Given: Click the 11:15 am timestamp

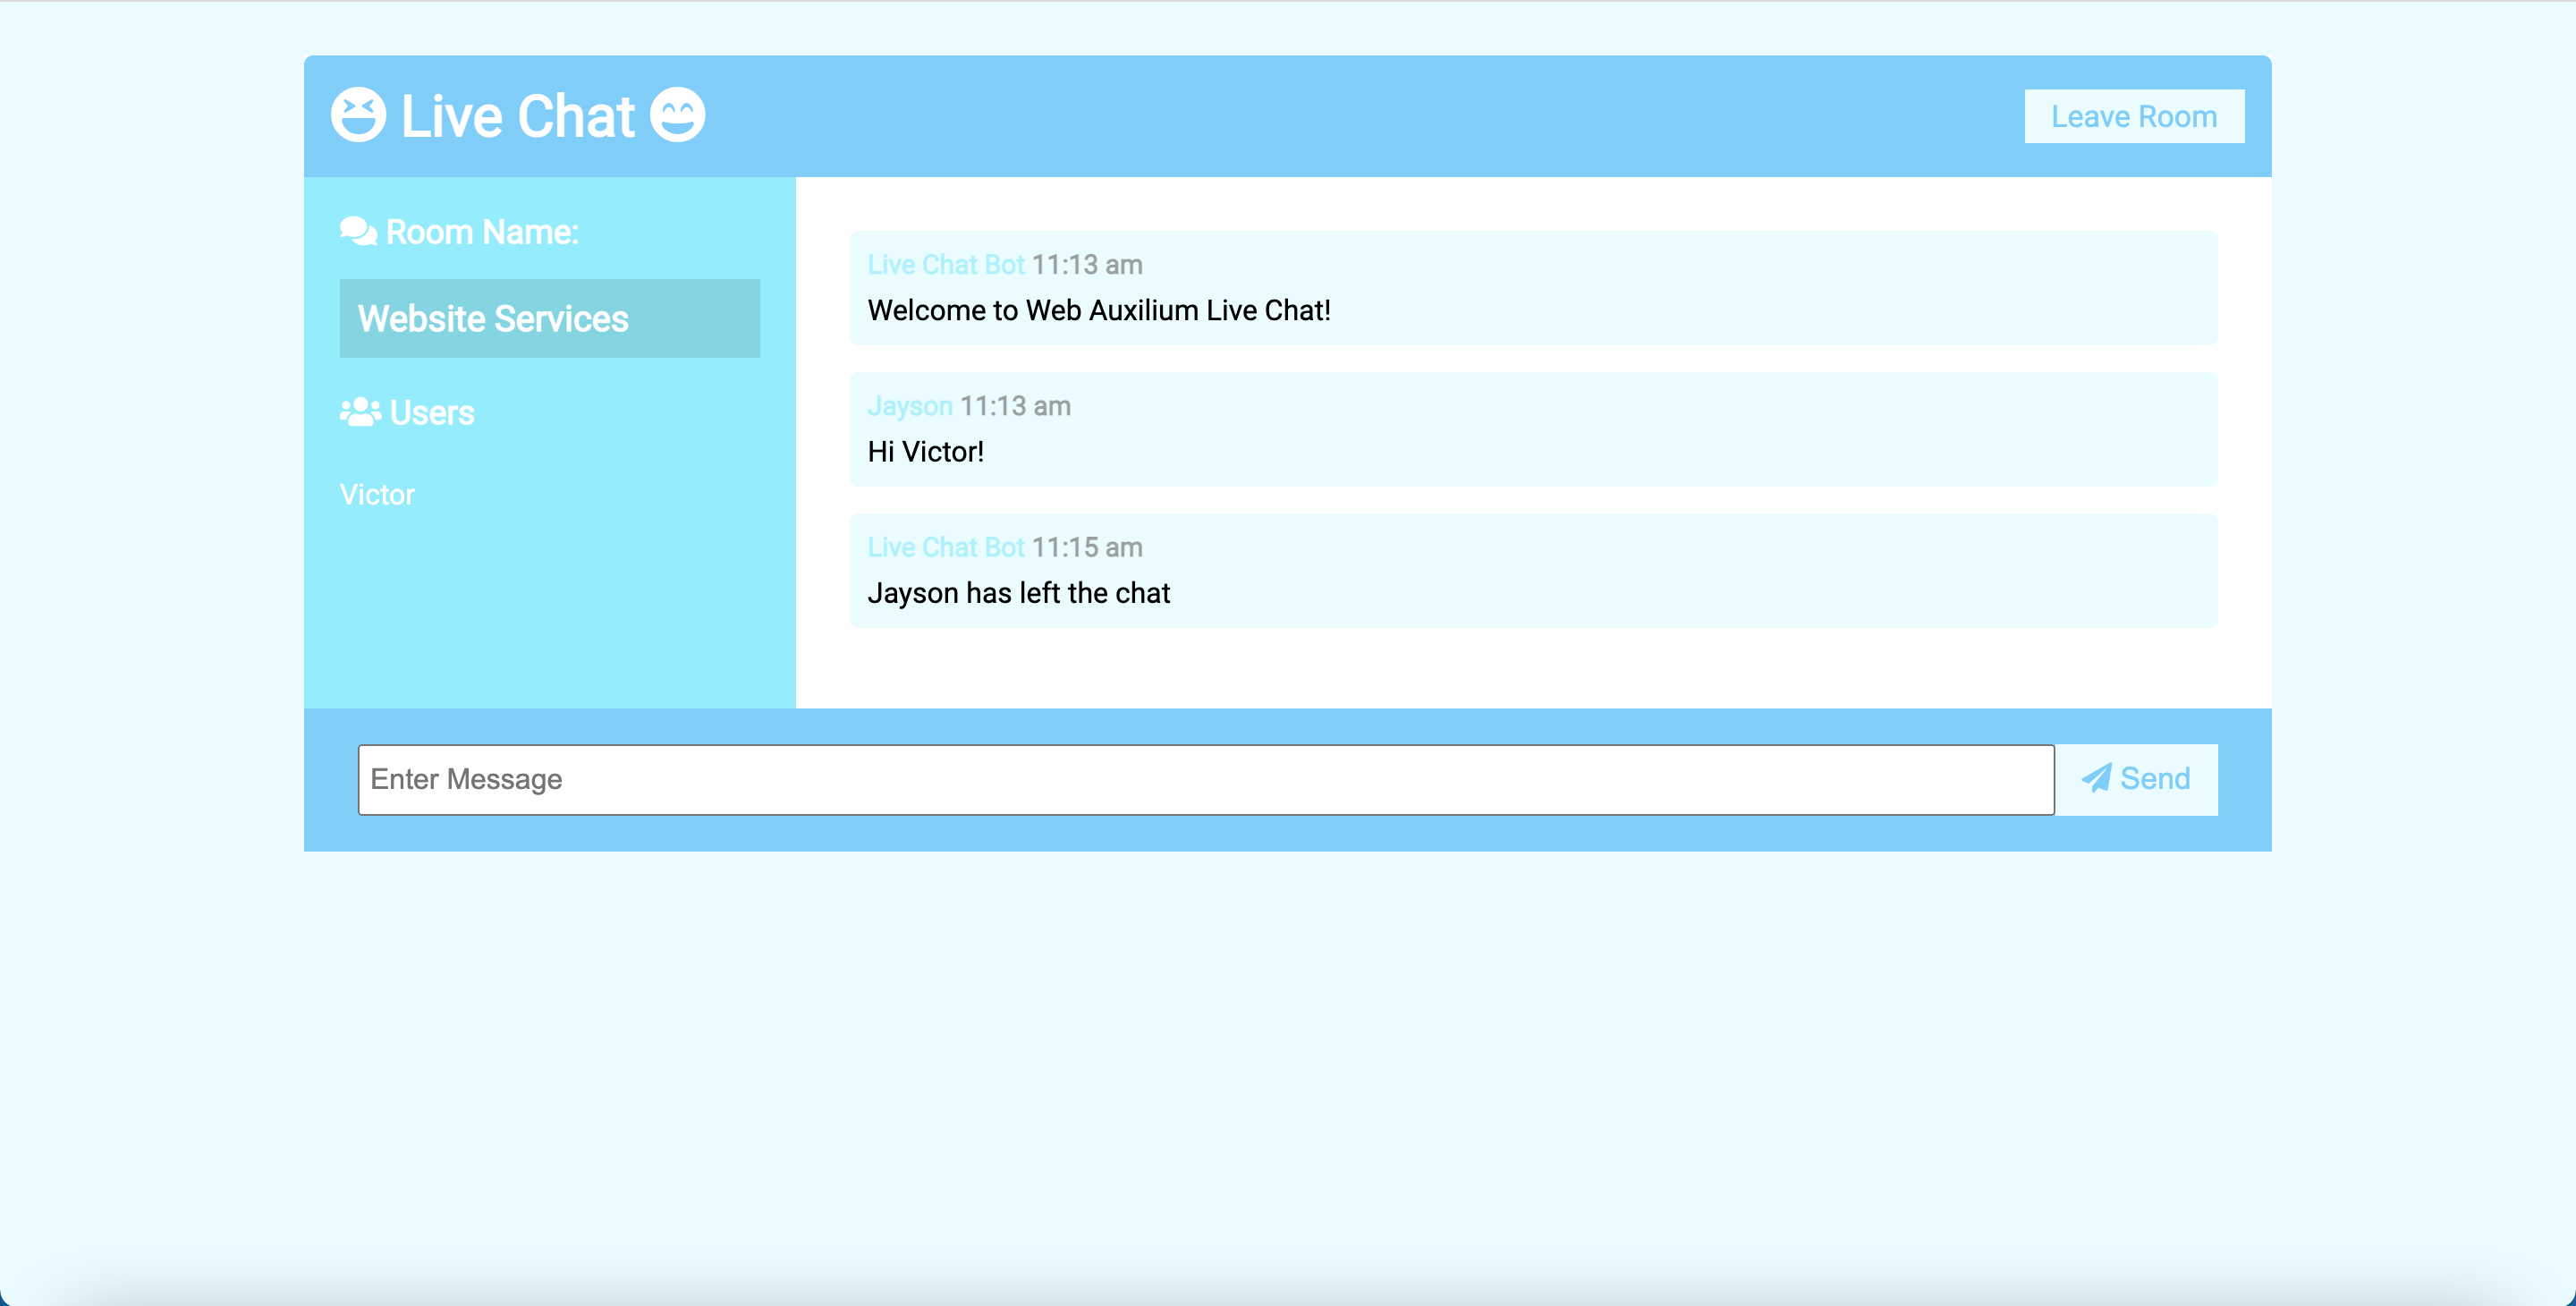Looking at the screenshot, I should 1087,547.
